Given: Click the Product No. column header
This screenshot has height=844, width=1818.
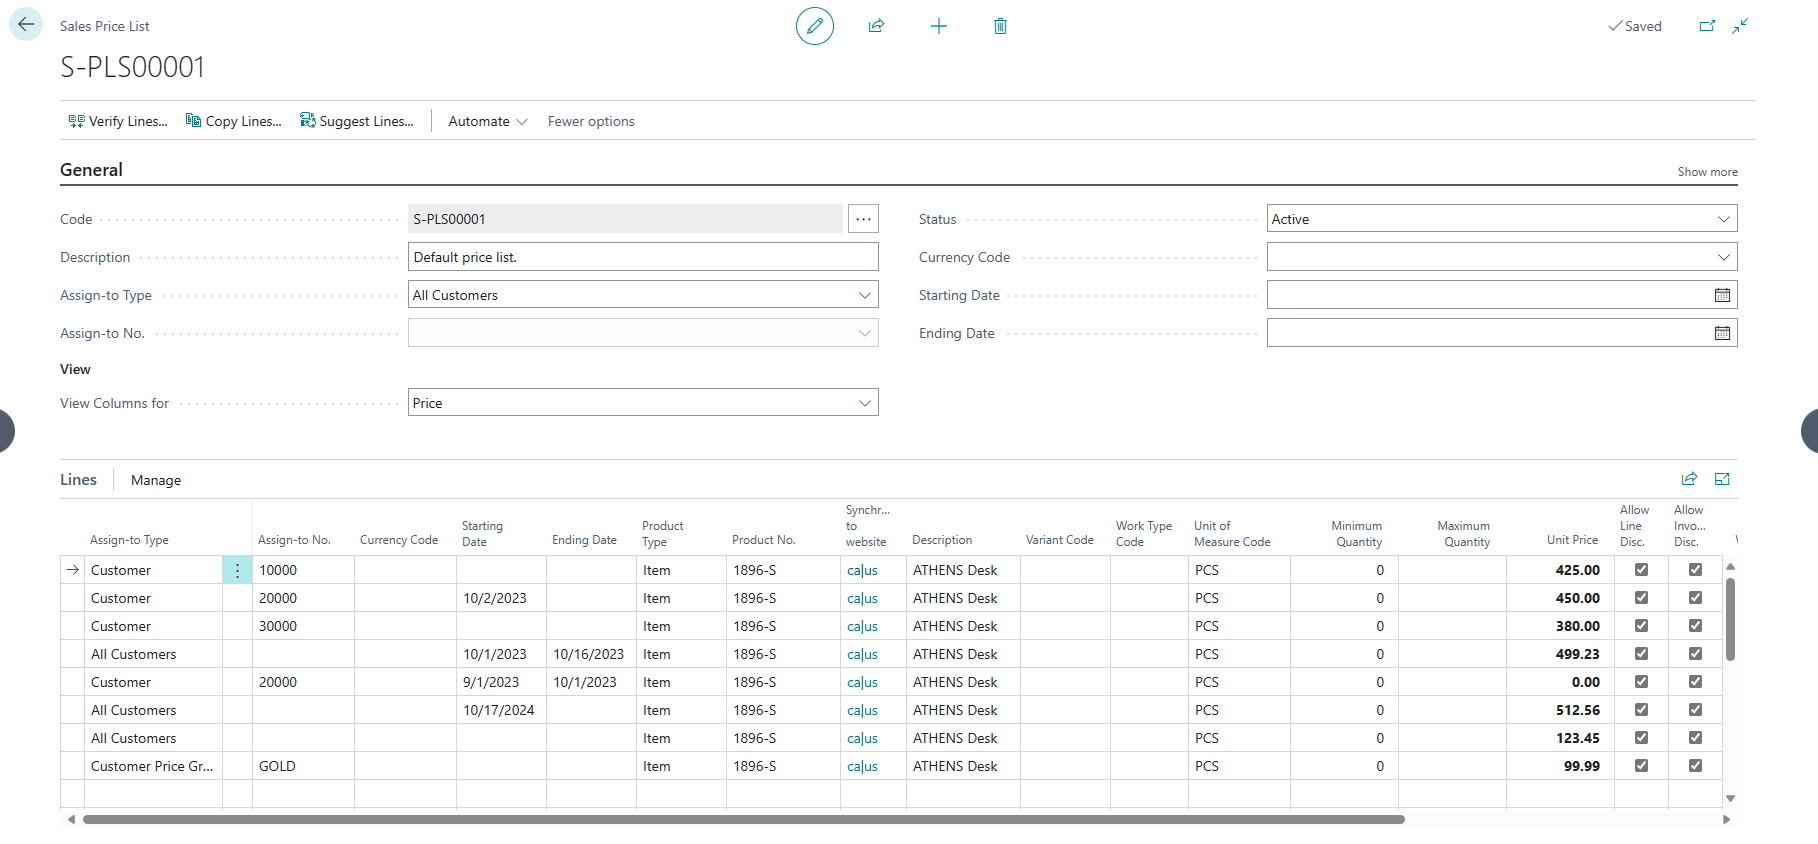Looking at the screenshot, I should click(763, 540).
